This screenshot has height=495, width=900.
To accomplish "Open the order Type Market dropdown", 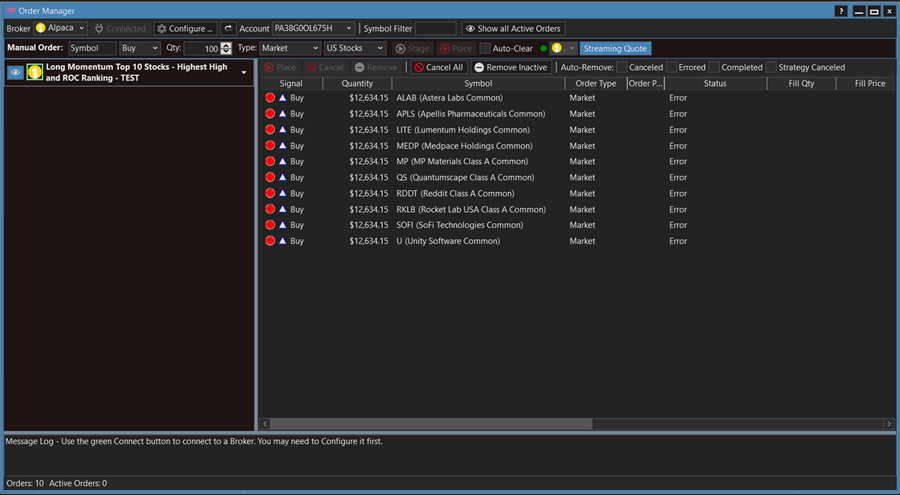I will [x=290, y=48].
